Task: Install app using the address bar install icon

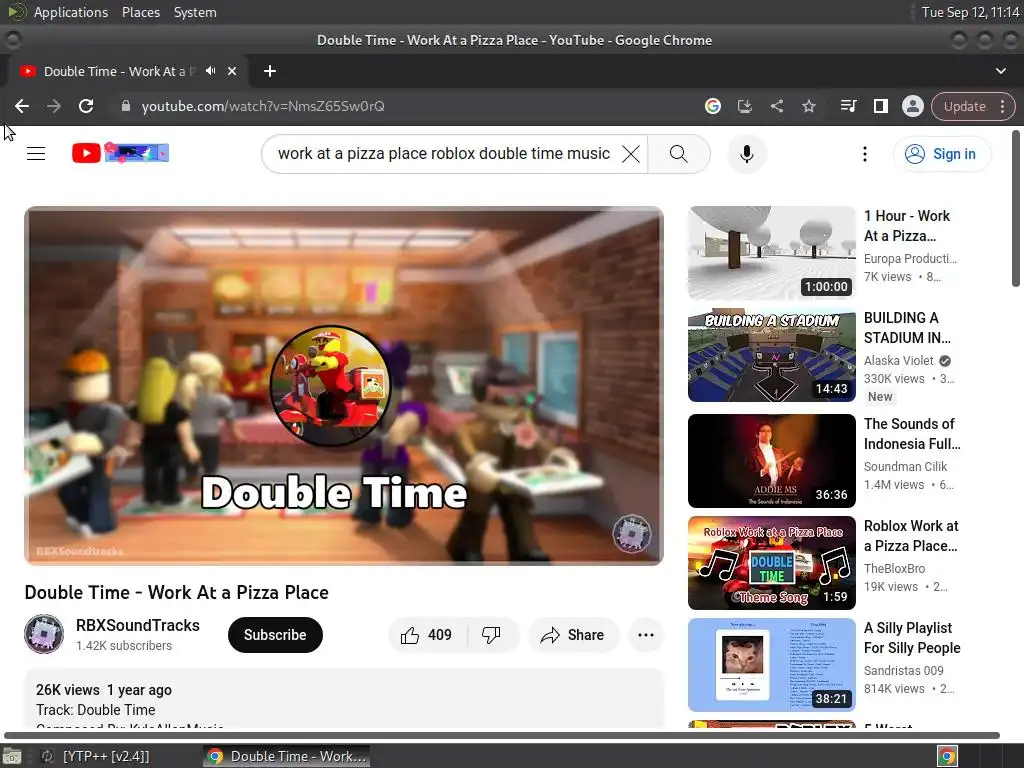Action: [x=744, y=106]
